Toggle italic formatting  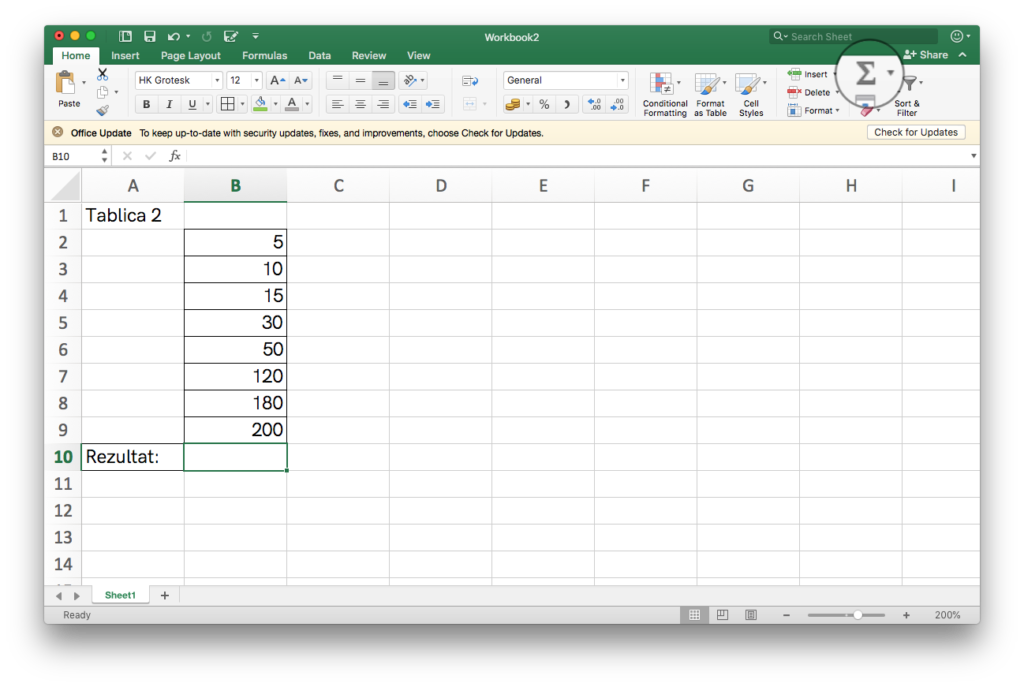click(x=169, y=104)
